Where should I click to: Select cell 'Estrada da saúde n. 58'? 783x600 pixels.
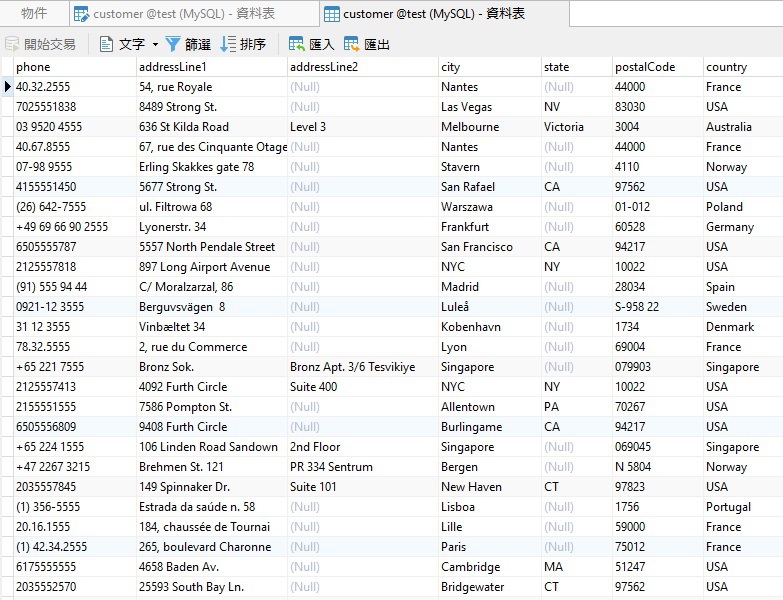click(212, 507)
